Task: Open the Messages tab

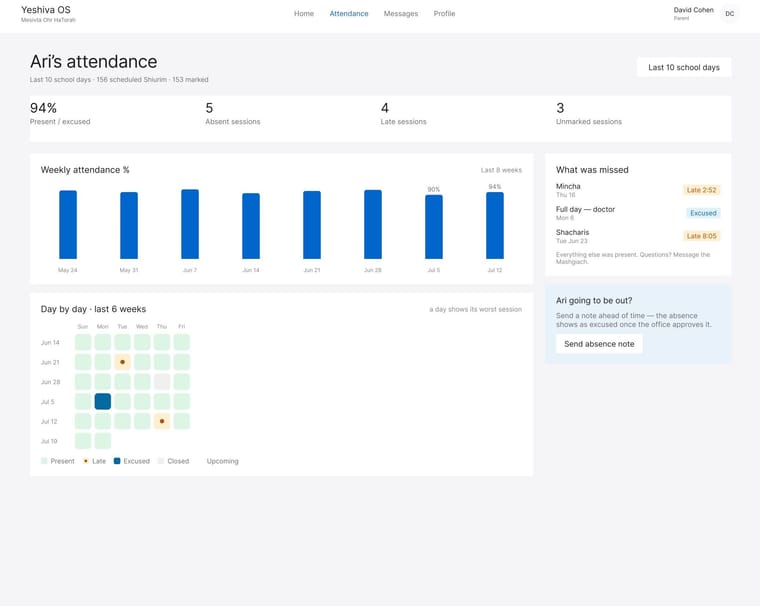Action: 401,14
